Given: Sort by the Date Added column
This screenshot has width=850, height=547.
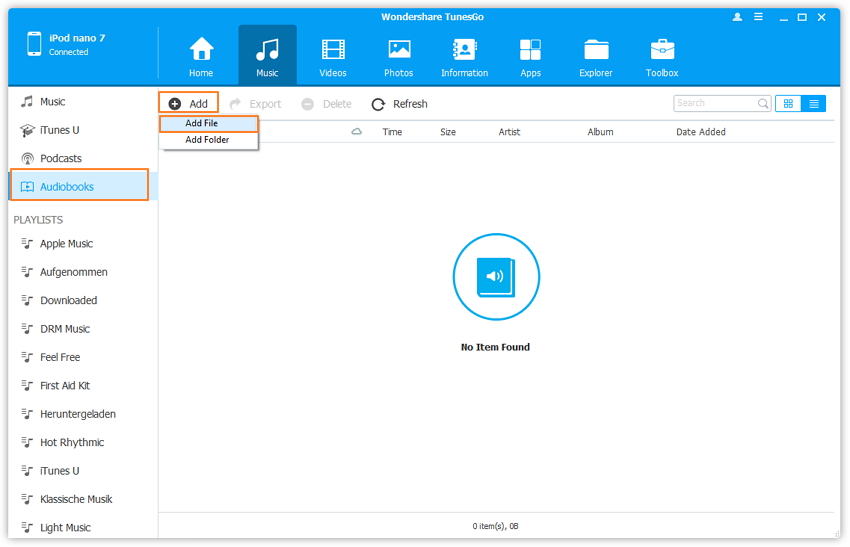Looking at the screenshot, I should 700,132.
